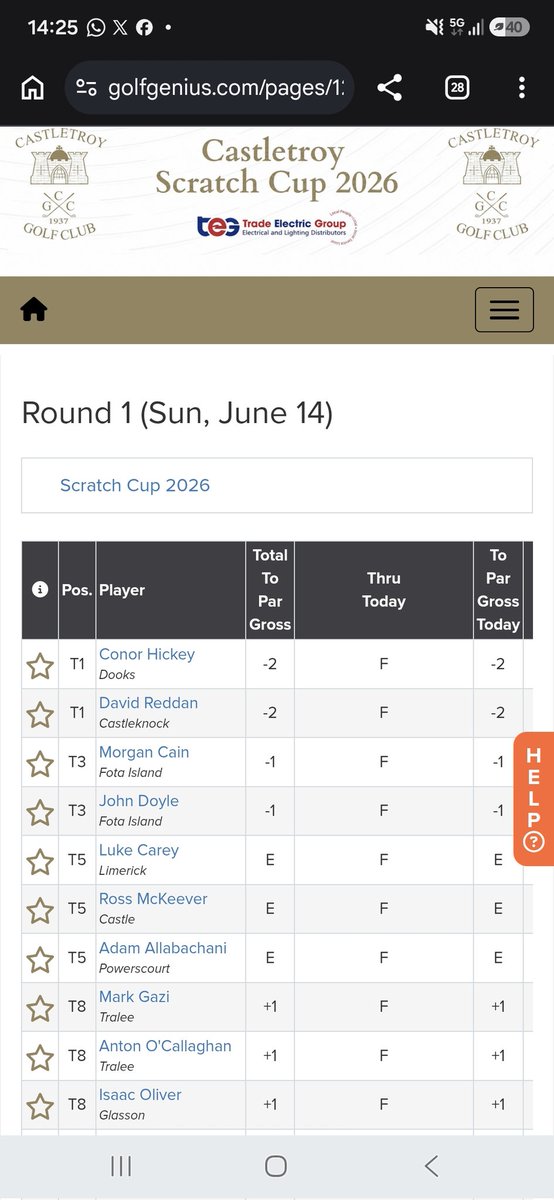Open the browser three-dot overflow menu
Screen dimensions: 554x1200
click(x=522, y=88)
